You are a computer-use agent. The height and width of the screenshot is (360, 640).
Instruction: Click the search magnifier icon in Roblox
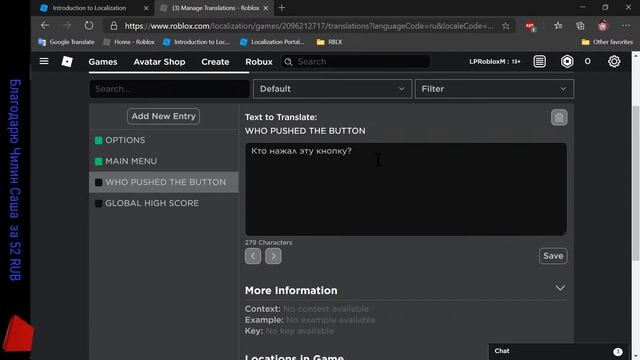pyautogui.click(x=288, y=62)
